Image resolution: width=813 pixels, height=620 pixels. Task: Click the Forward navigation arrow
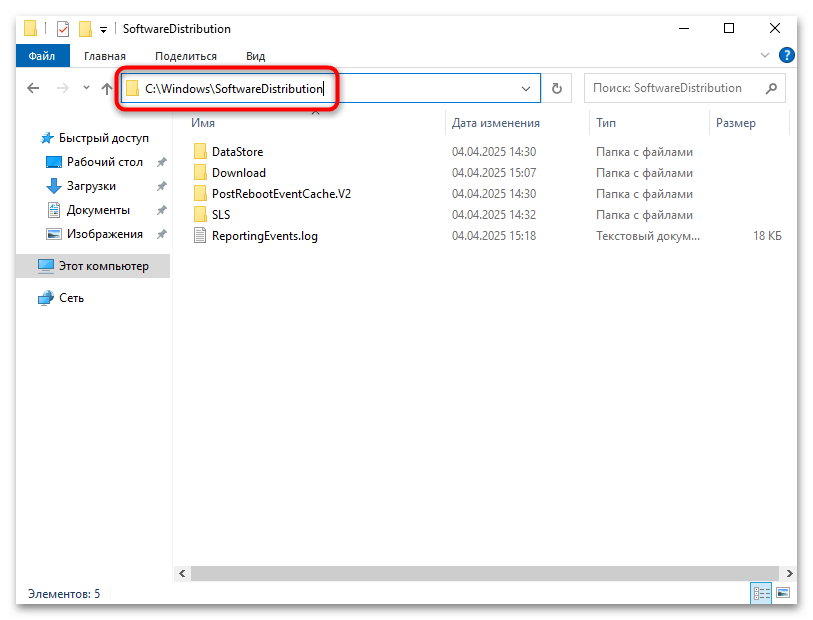pyautogui.click(x=63, y=88)
